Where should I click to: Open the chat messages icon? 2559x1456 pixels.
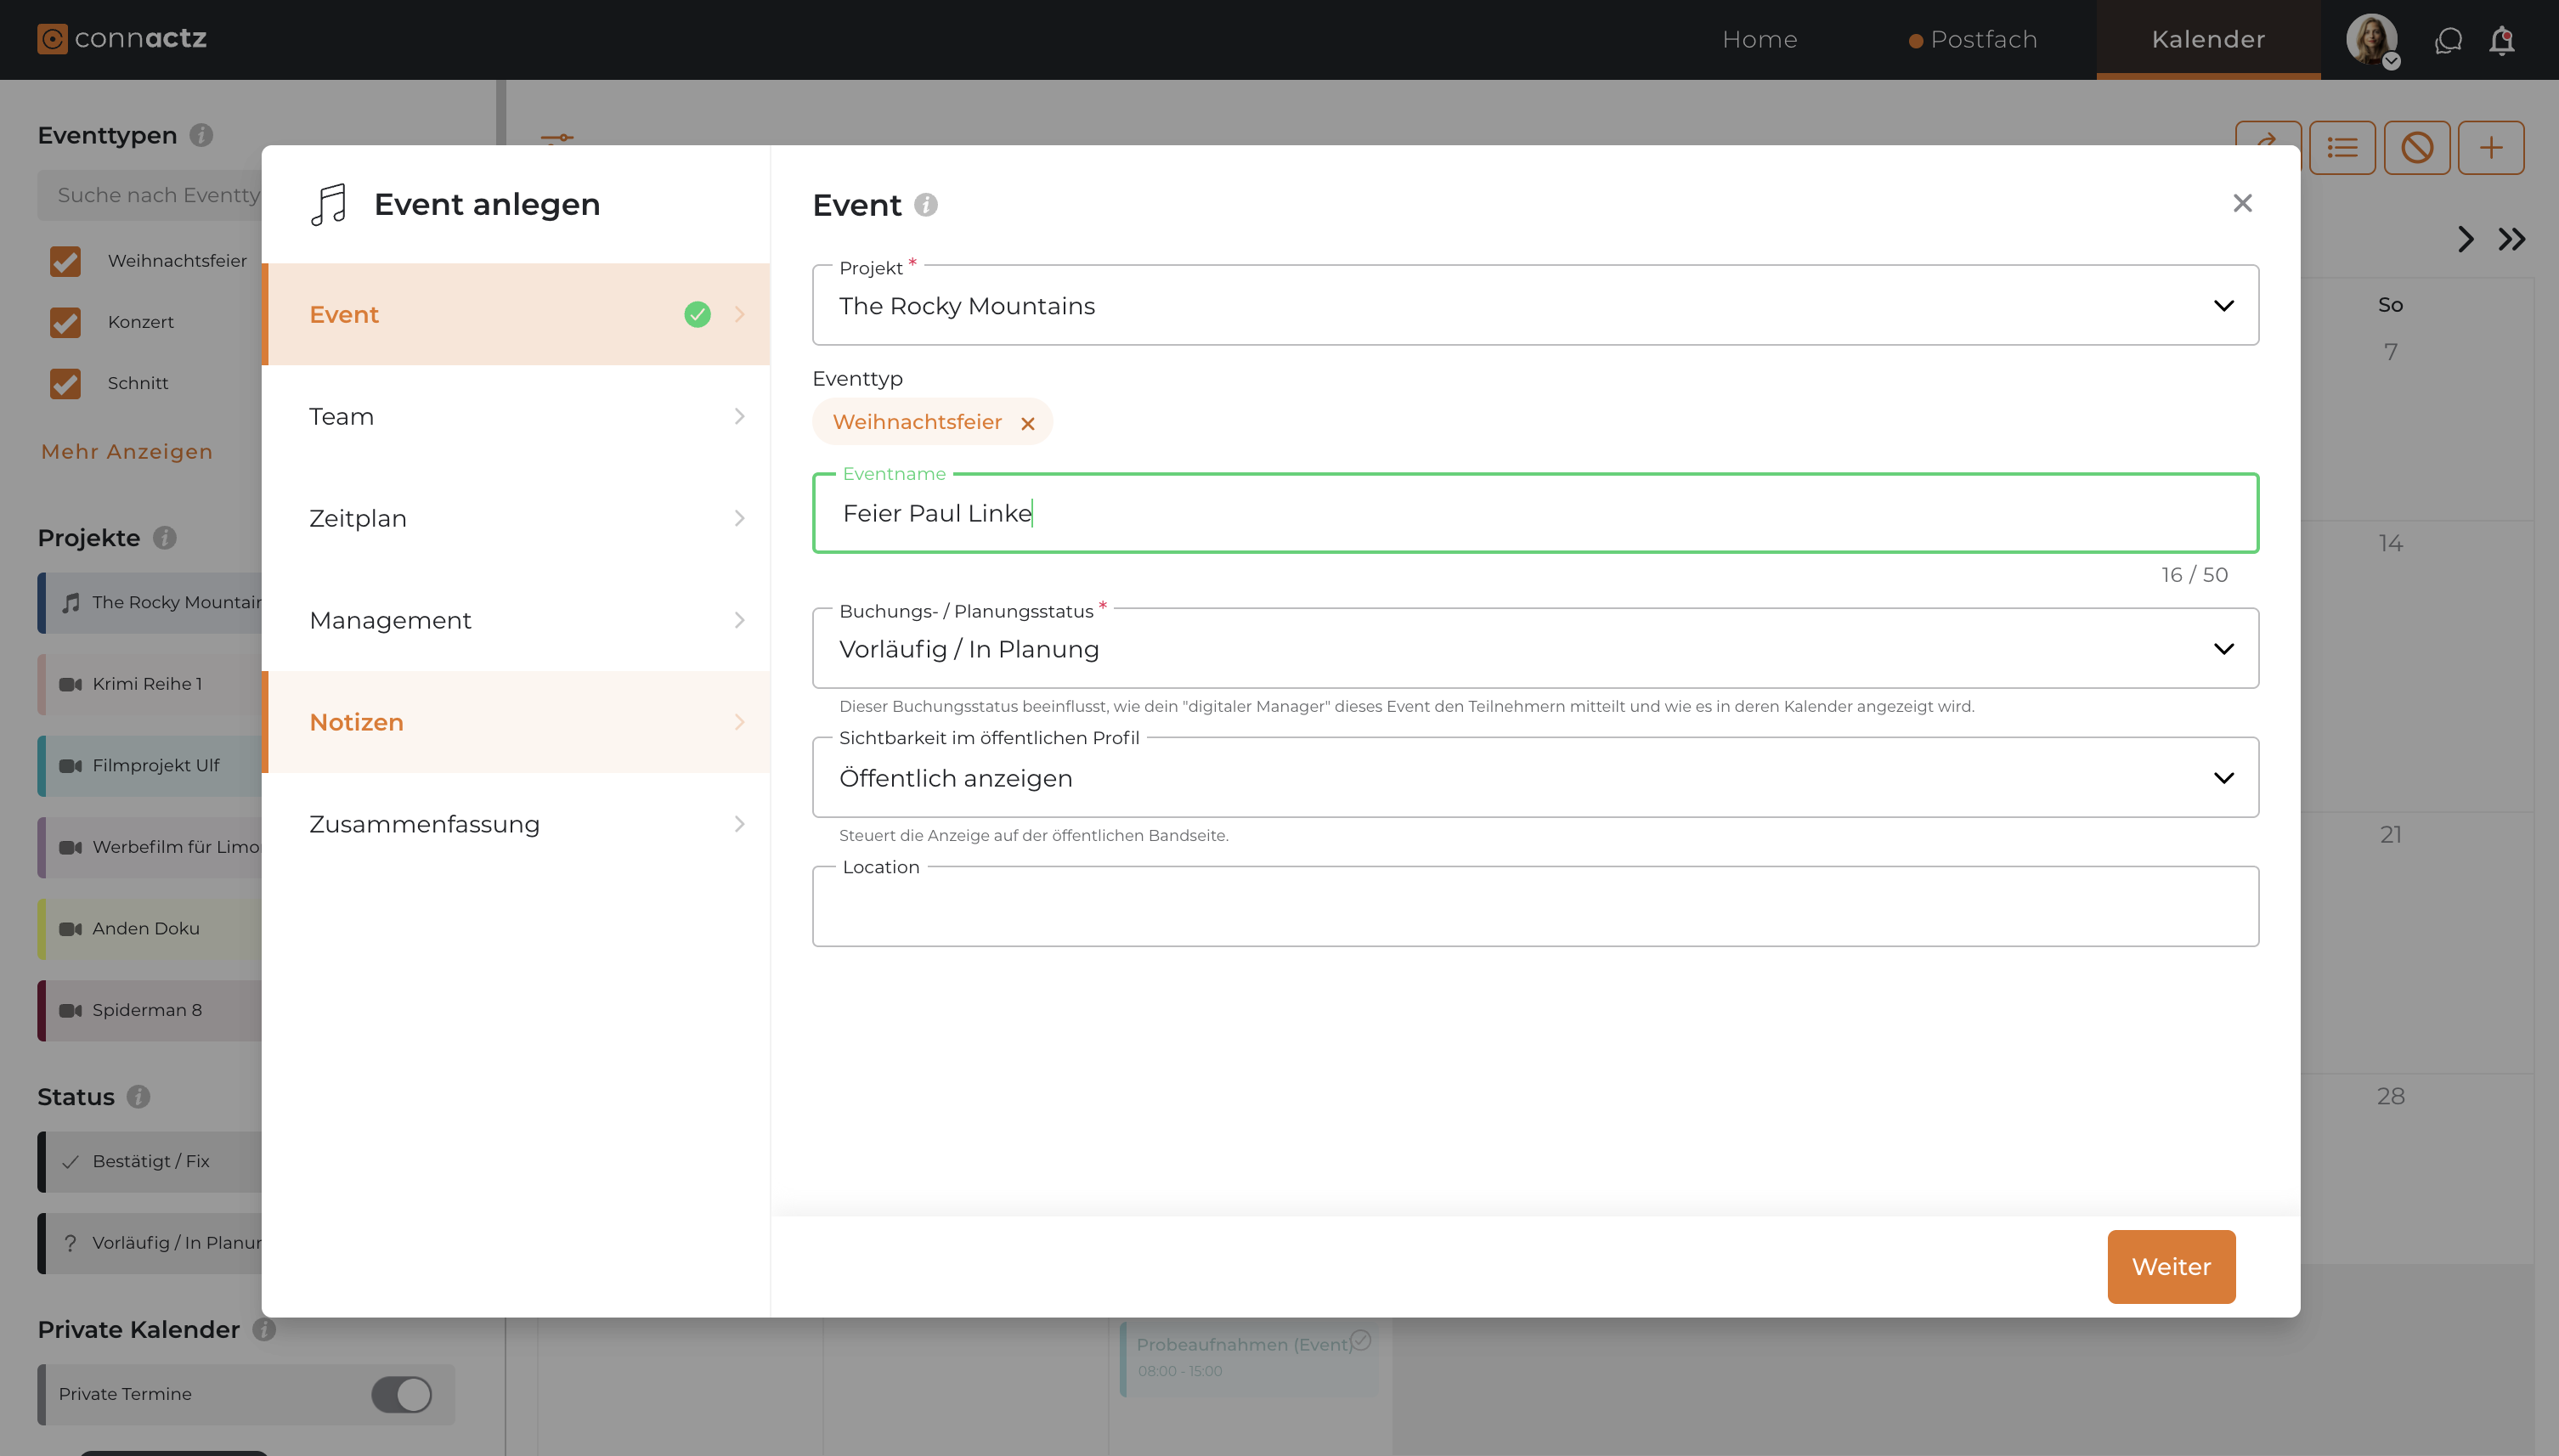[x=2447, y=40]
